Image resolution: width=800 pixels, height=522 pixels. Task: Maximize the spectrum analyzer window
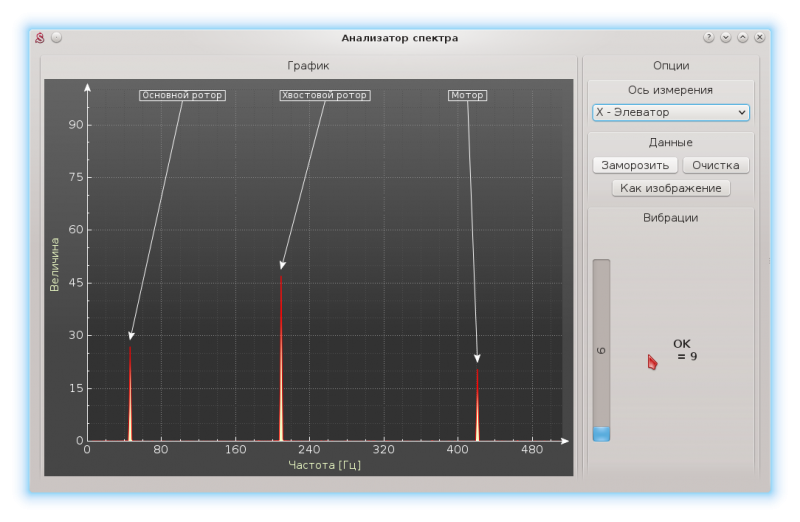point(743,38)
